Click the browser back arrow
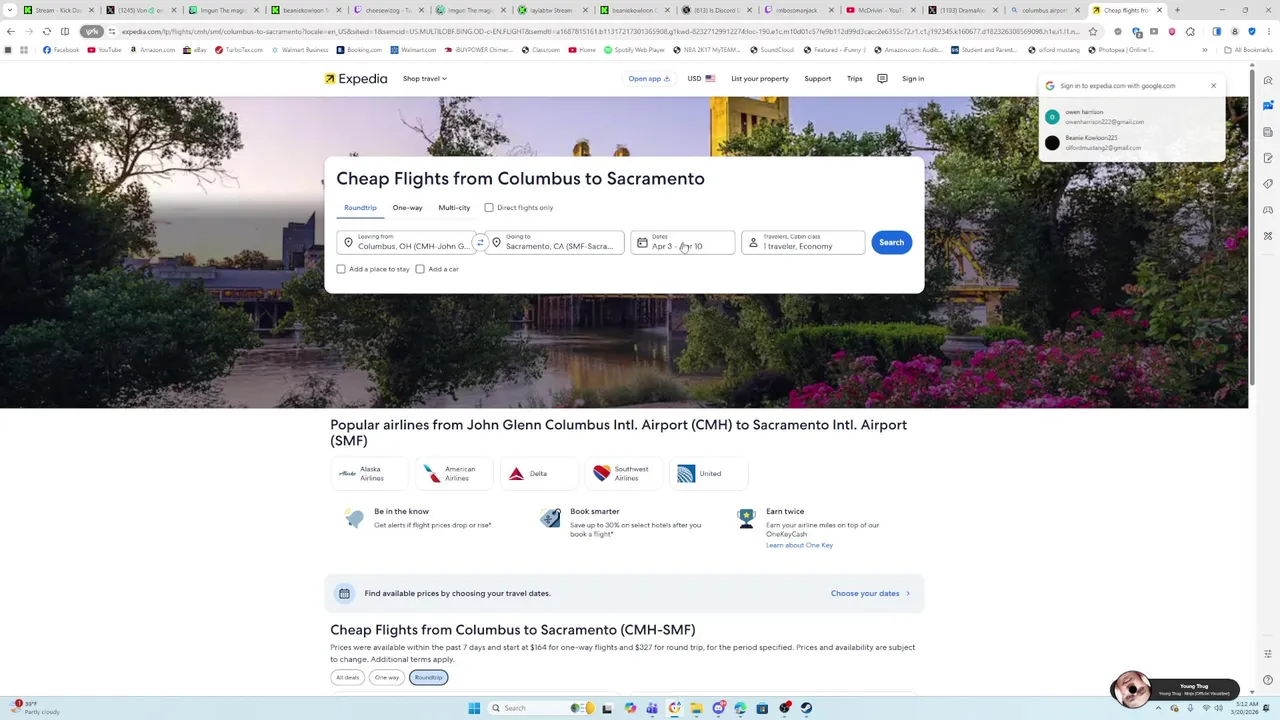 point(10,31)
